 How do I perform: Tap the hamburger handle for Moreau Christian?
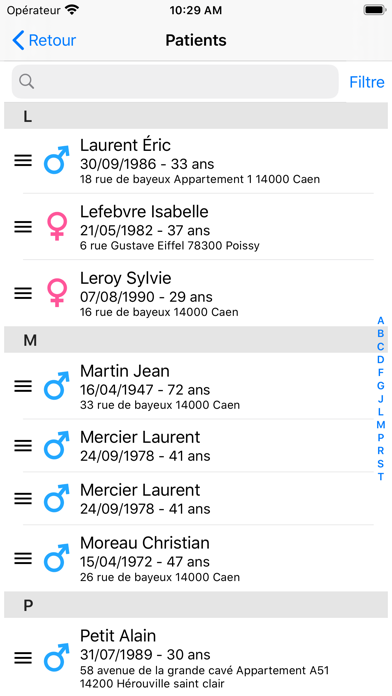23,558
